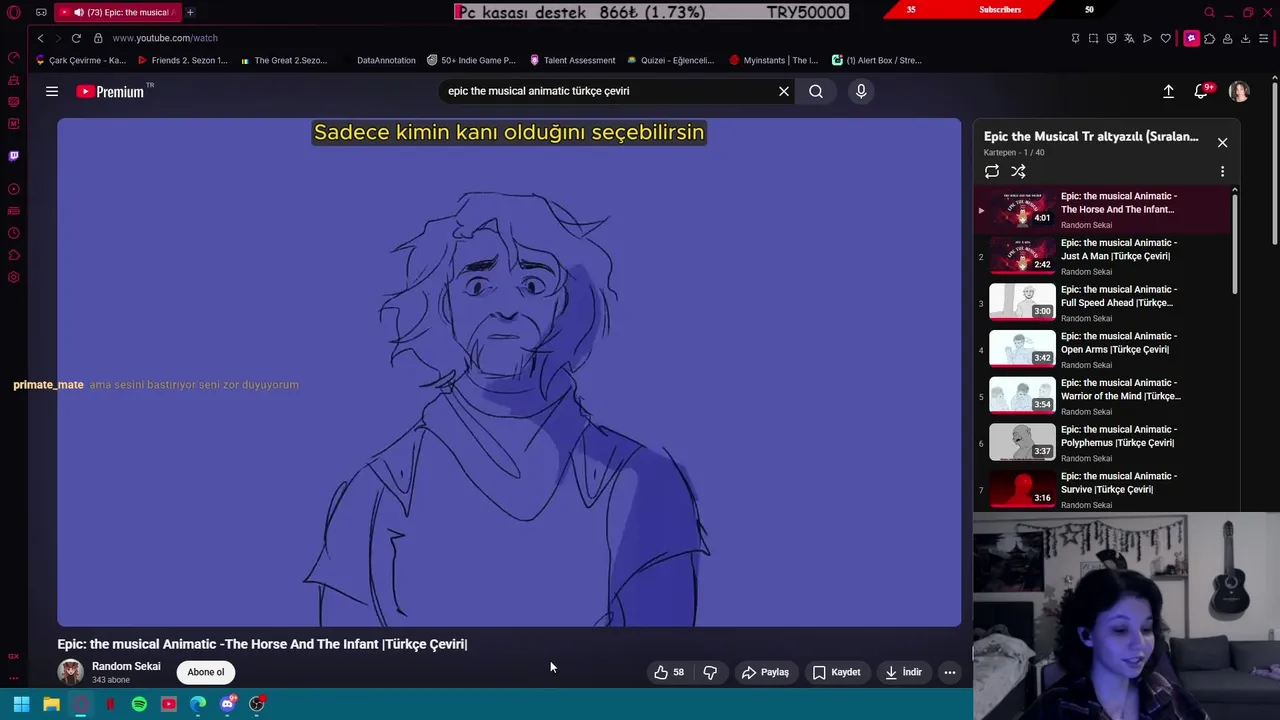Toggle playlist shuffle
Viewport: 1280px width, 720px height.
tap(1018, 172)
